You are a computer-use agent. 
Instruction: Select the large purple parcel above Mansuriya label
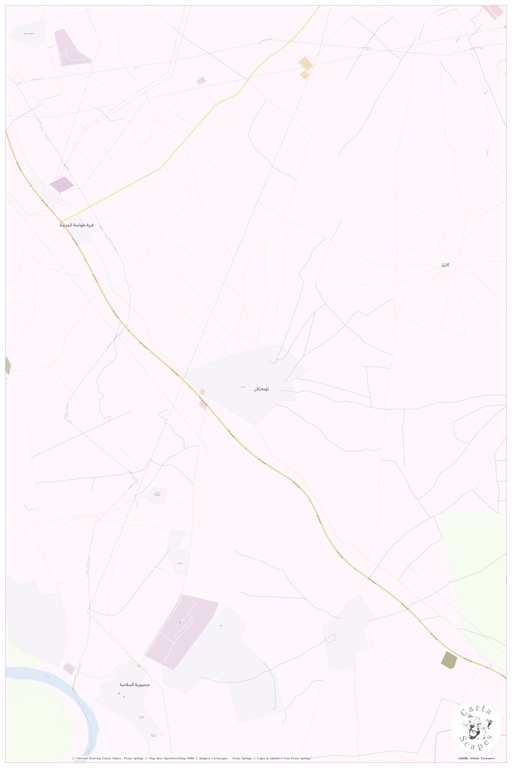182,631
